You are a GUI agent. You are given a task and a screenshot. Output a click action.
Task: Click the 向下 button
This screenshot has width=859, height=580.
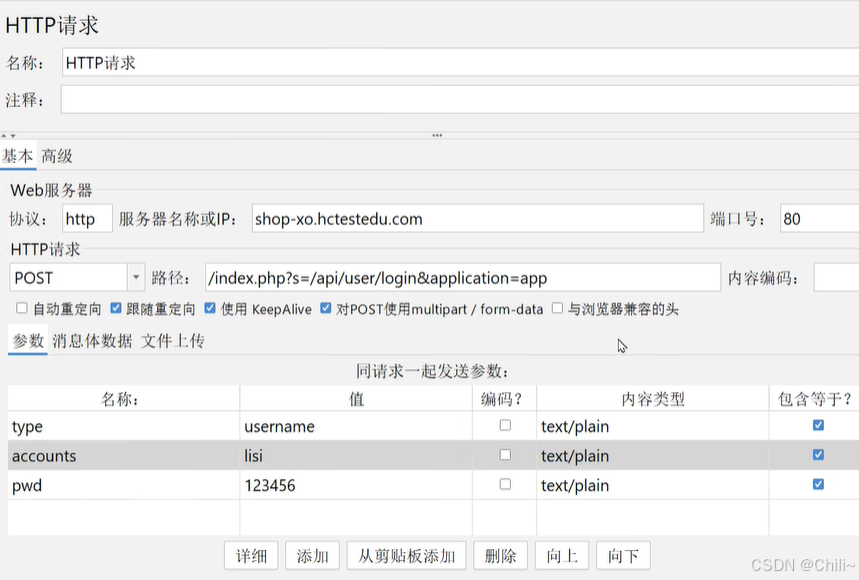(623, 556)
